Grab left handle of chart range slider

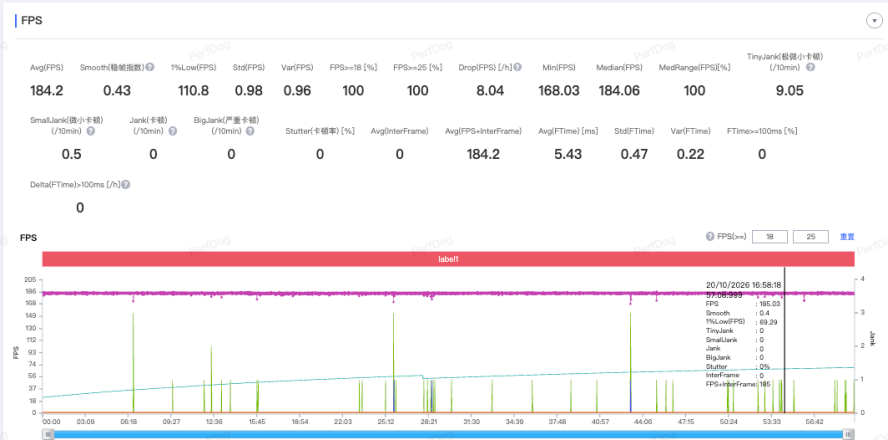tap(49, 434)
